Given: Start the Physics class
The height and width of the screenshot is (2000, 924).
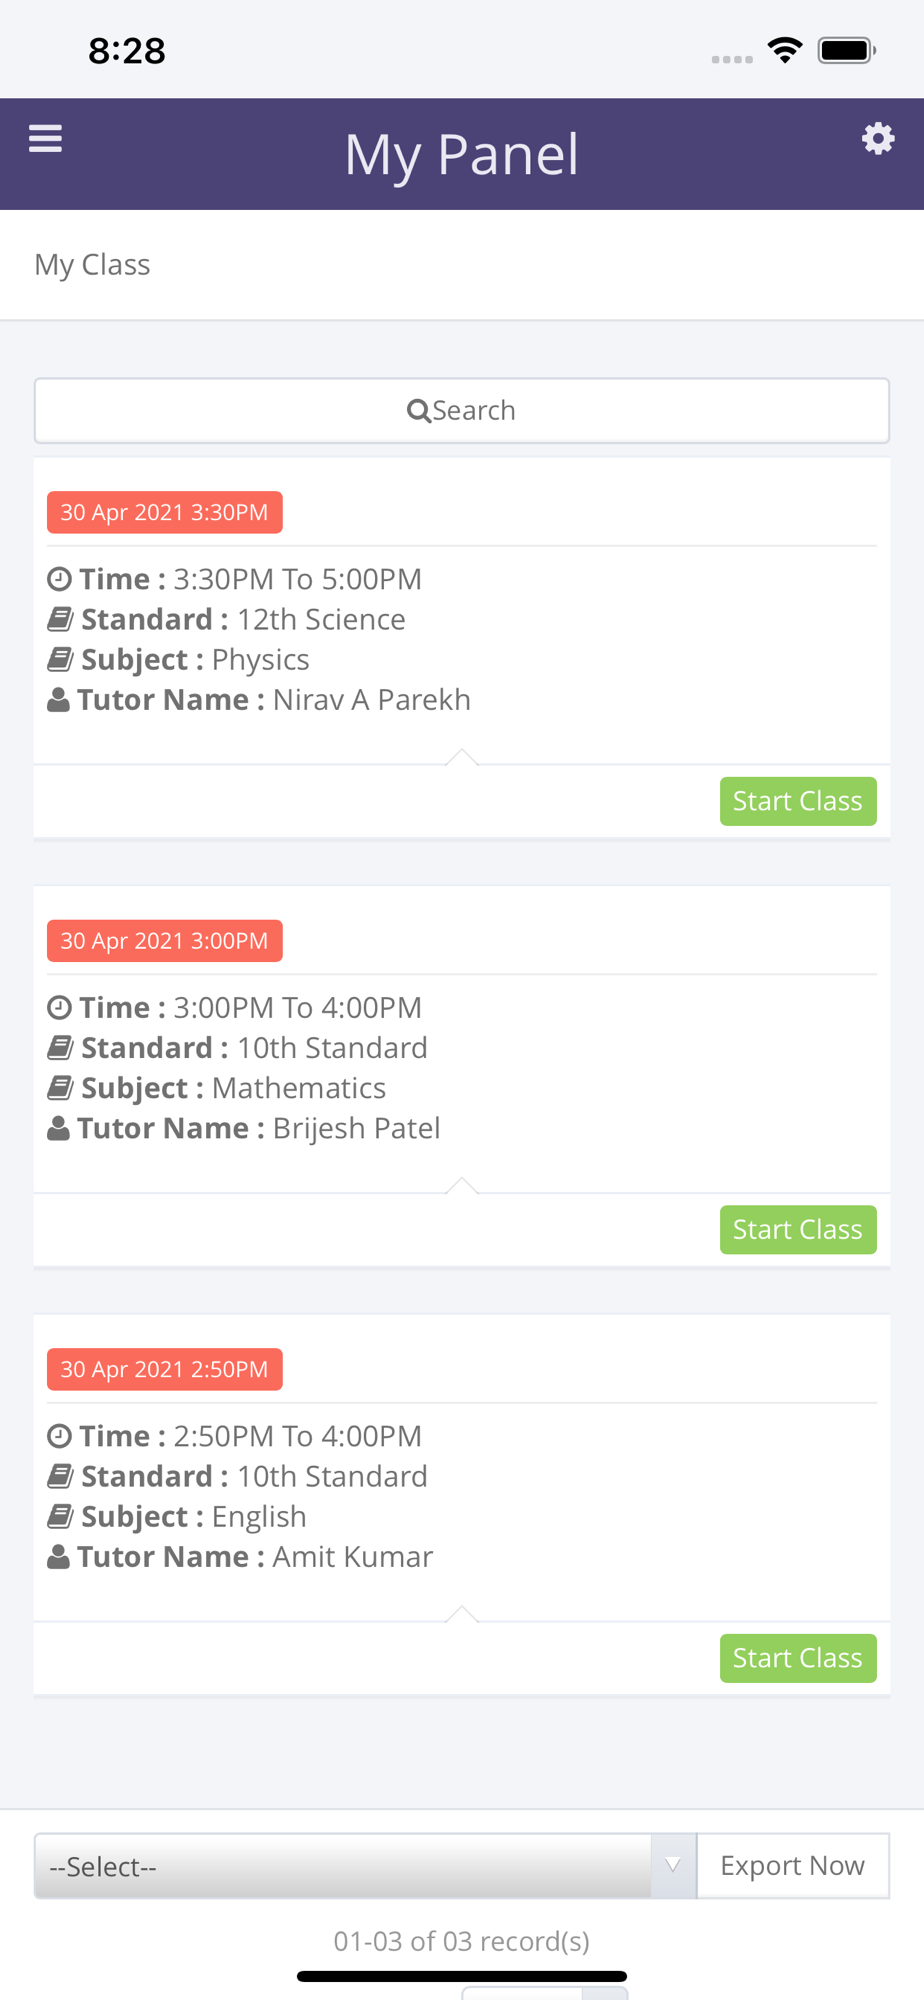Looking at the screenshot, I should [797, 801].
